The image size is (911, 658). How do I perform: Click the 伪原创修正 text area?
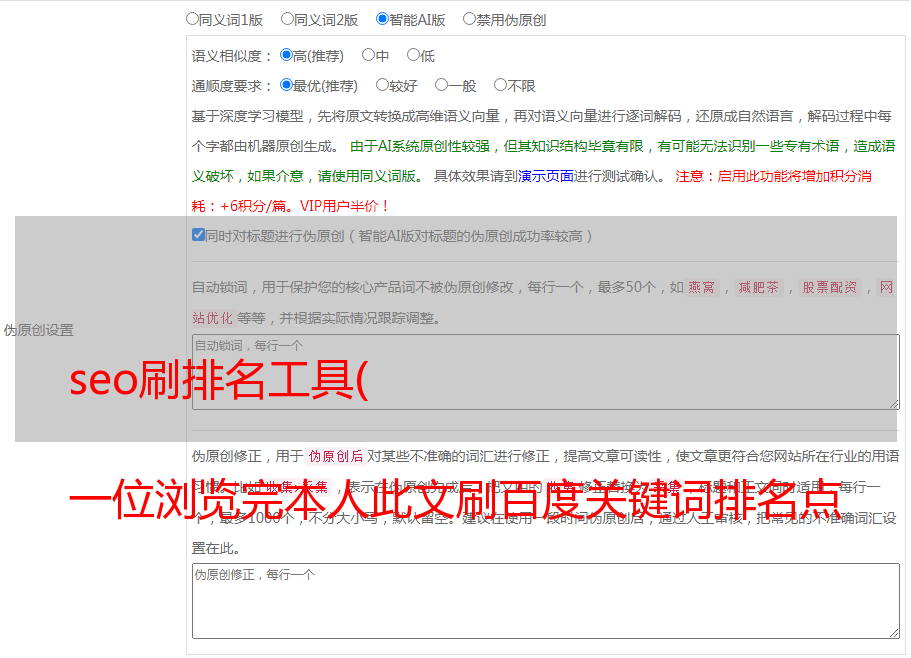click(546, 601)
